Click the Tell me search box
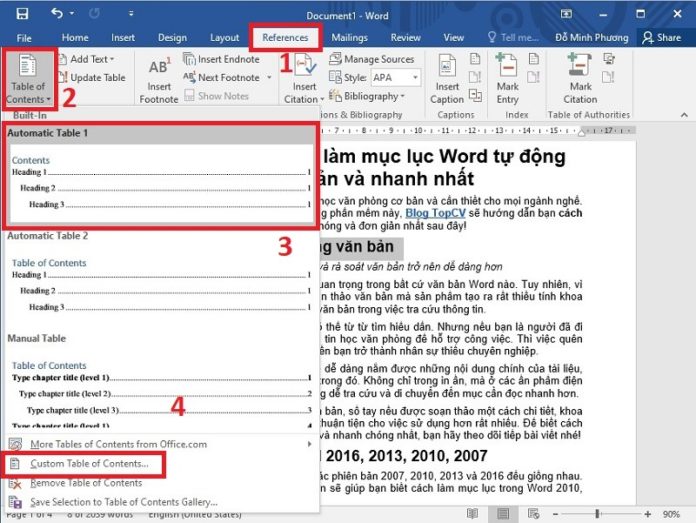The height and width of the screenshot is (523, 696). click(x=513, y=38)
